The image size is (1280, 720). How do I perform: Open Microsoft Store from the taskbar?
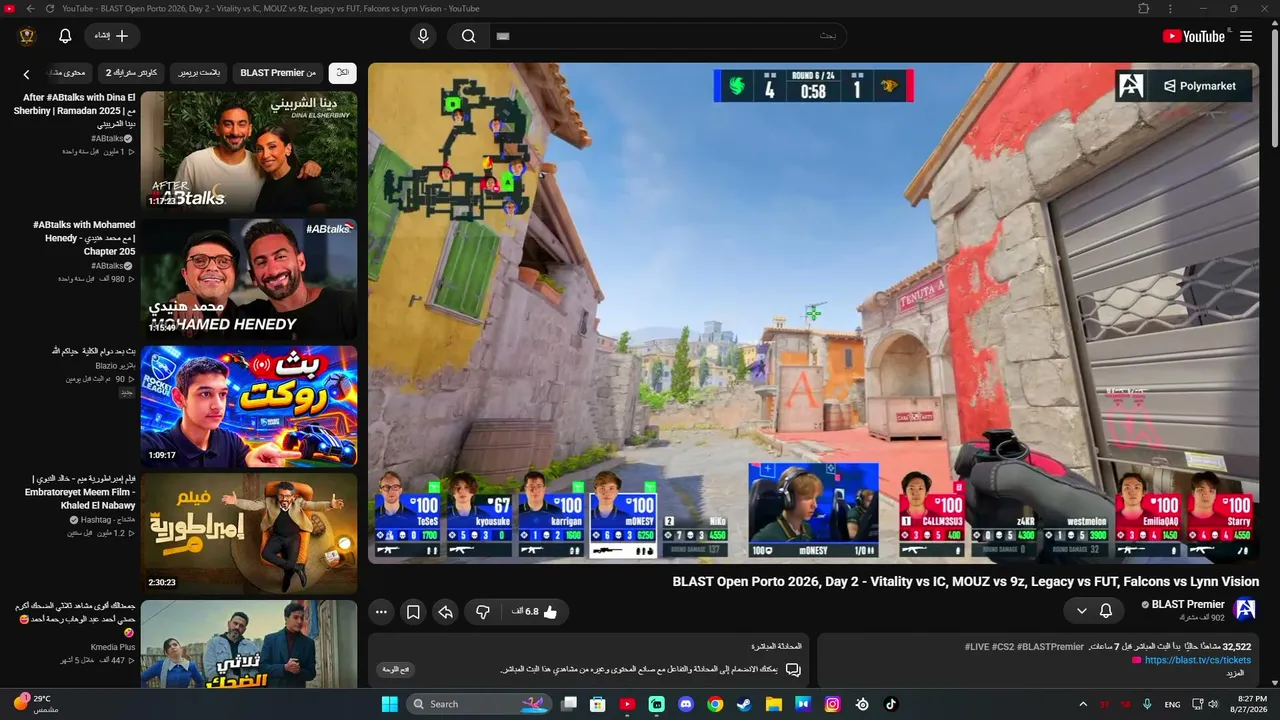coord(598,704)
